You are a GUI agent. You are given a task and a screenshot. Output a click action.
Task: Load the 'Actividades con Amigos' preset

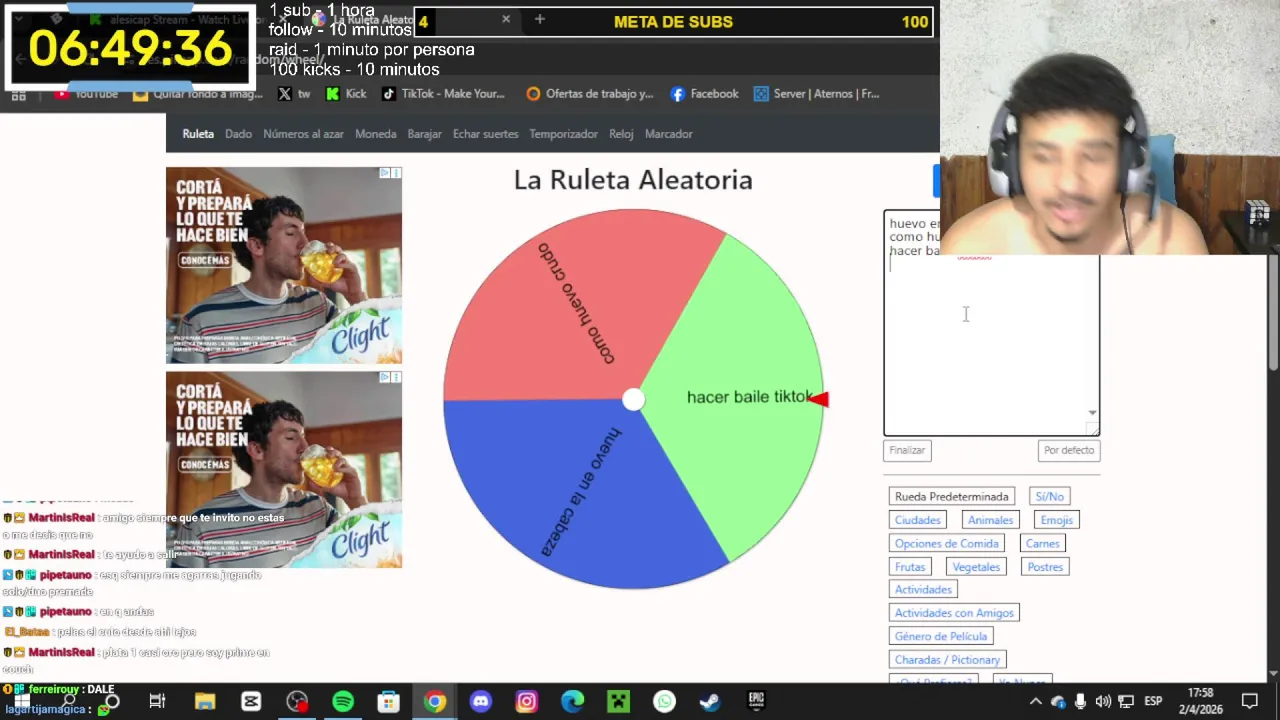[954, 613]
